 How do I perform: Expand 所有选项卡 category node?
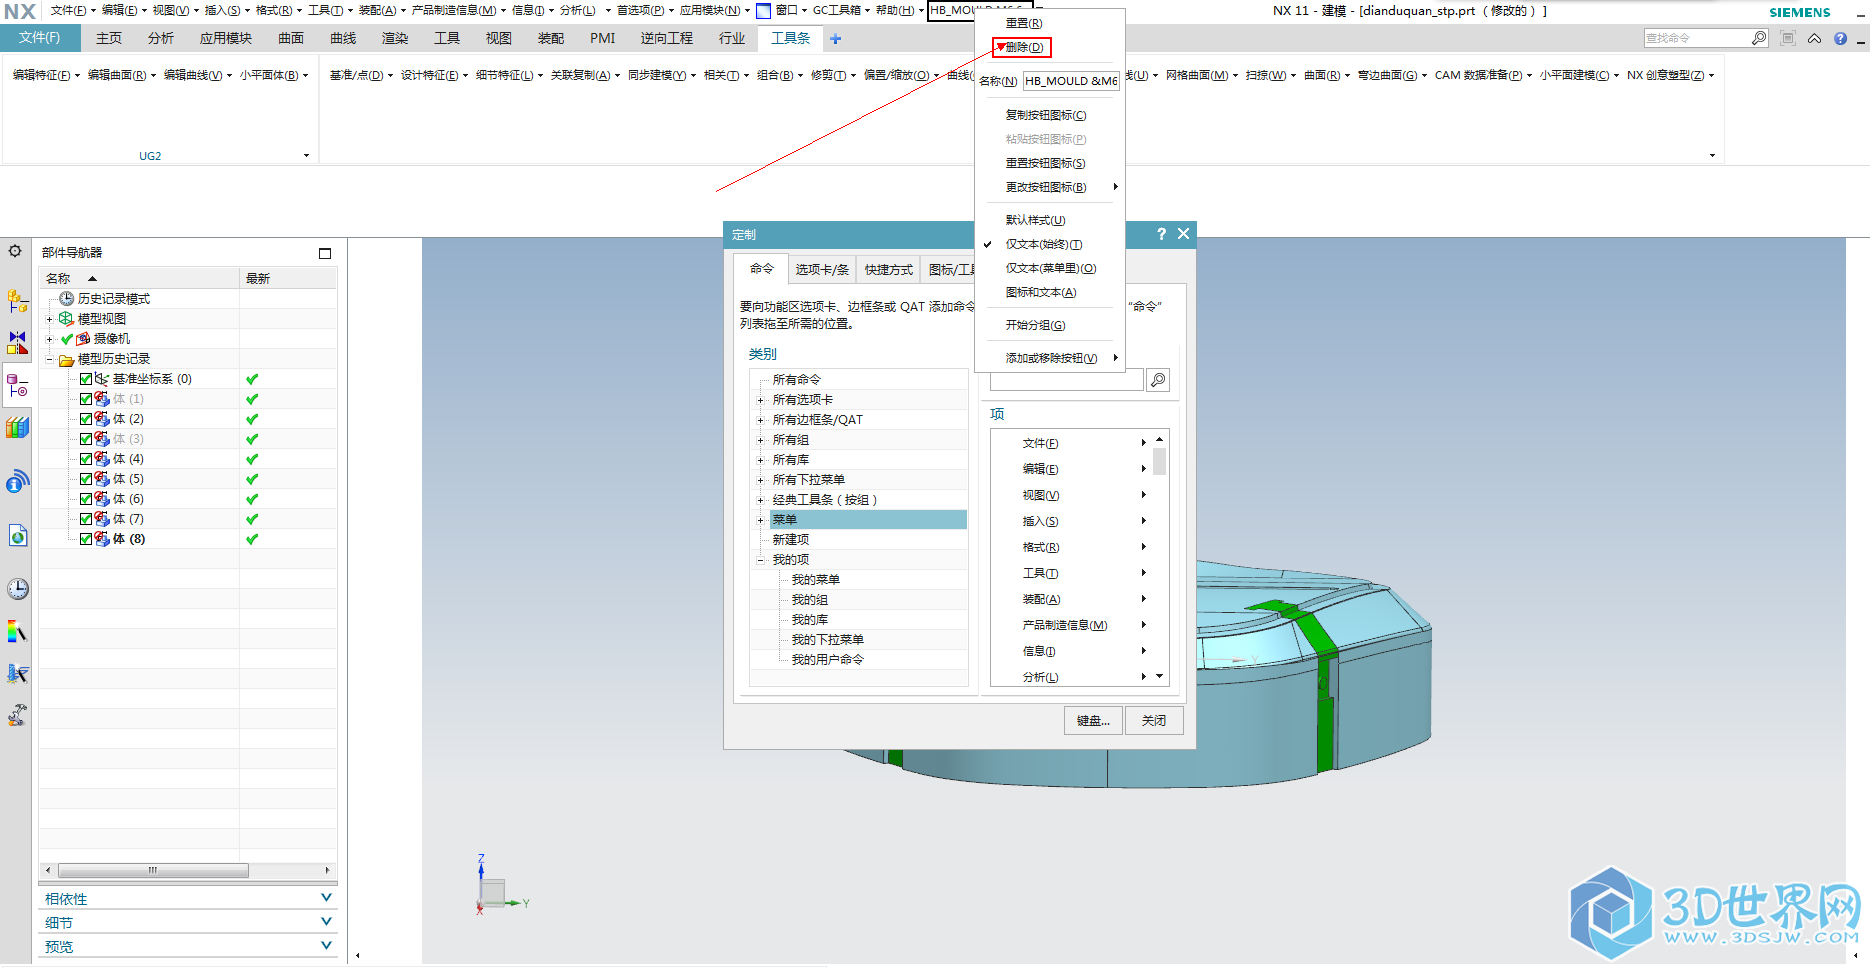point(760,400)
